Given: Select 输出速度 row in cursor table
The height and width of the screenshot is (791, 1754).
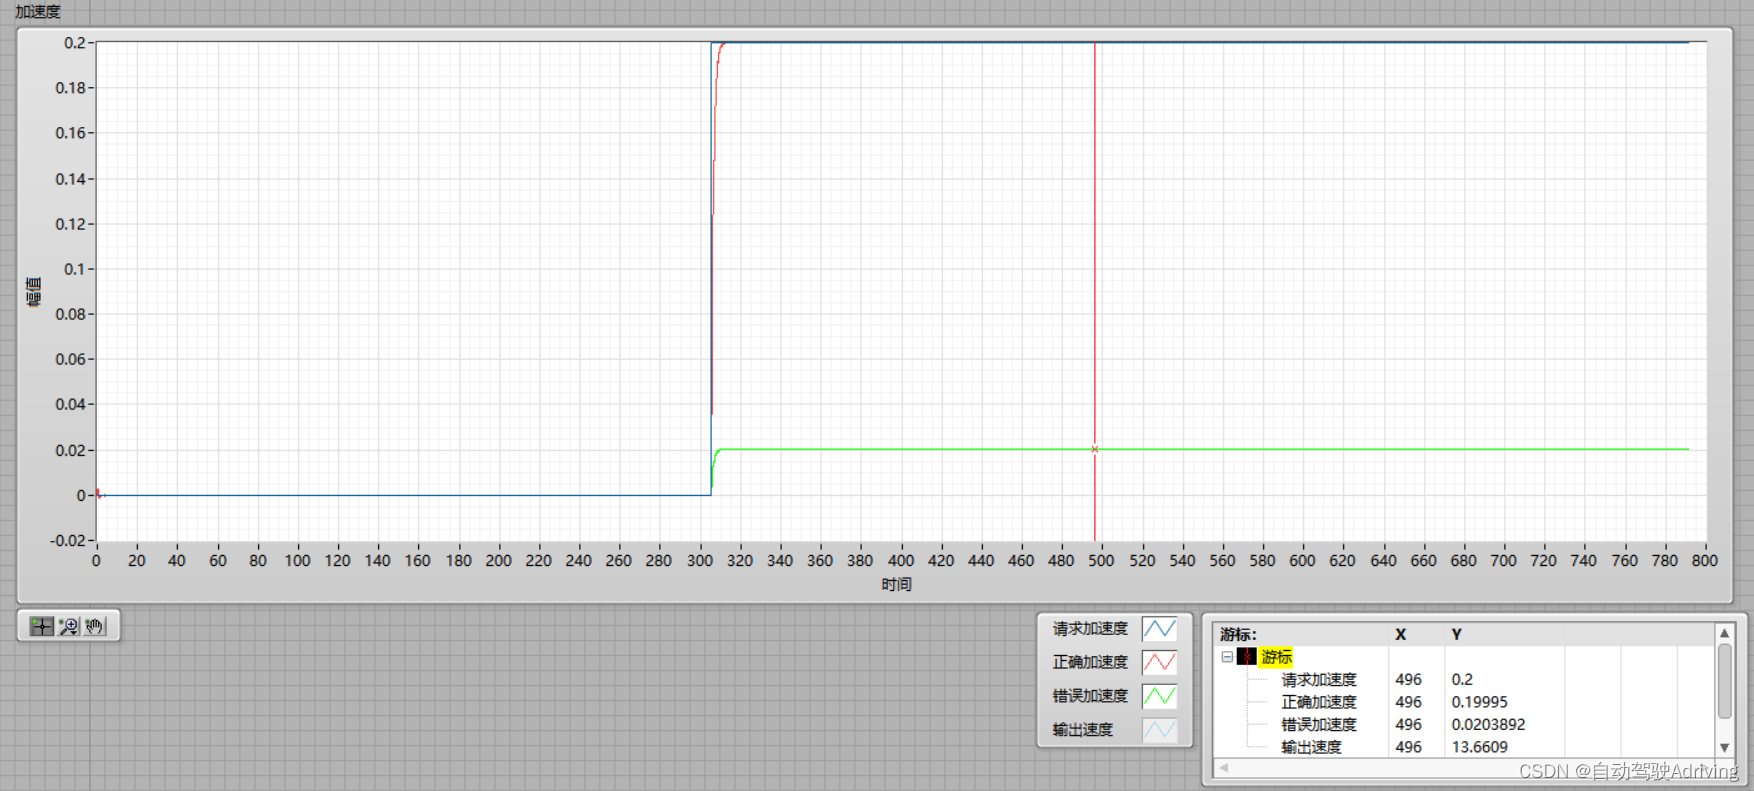Looking at the screenshot, I should click(x=1464, y=747).
